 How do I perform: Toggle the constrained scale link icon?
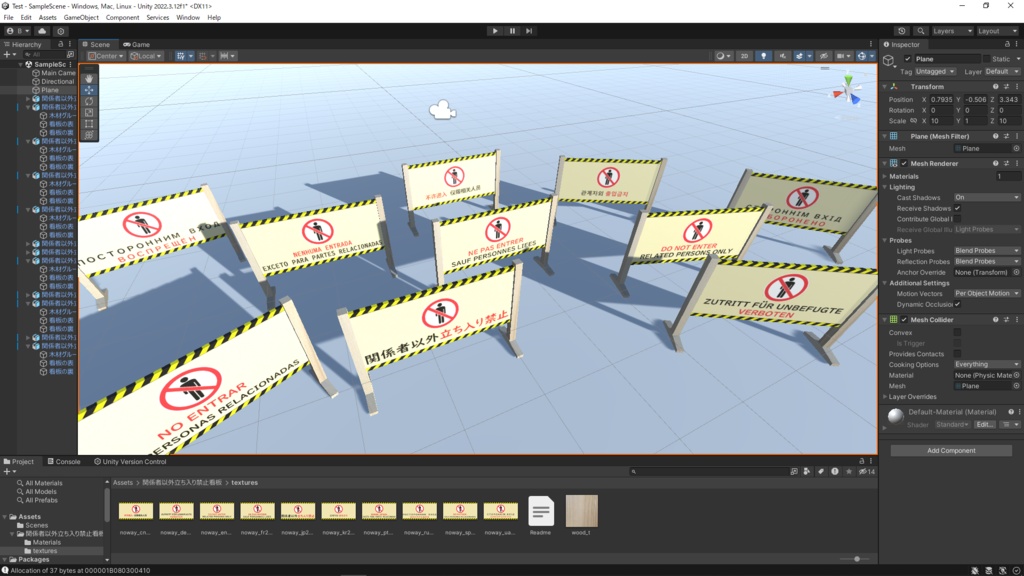[x=913, y=121]
